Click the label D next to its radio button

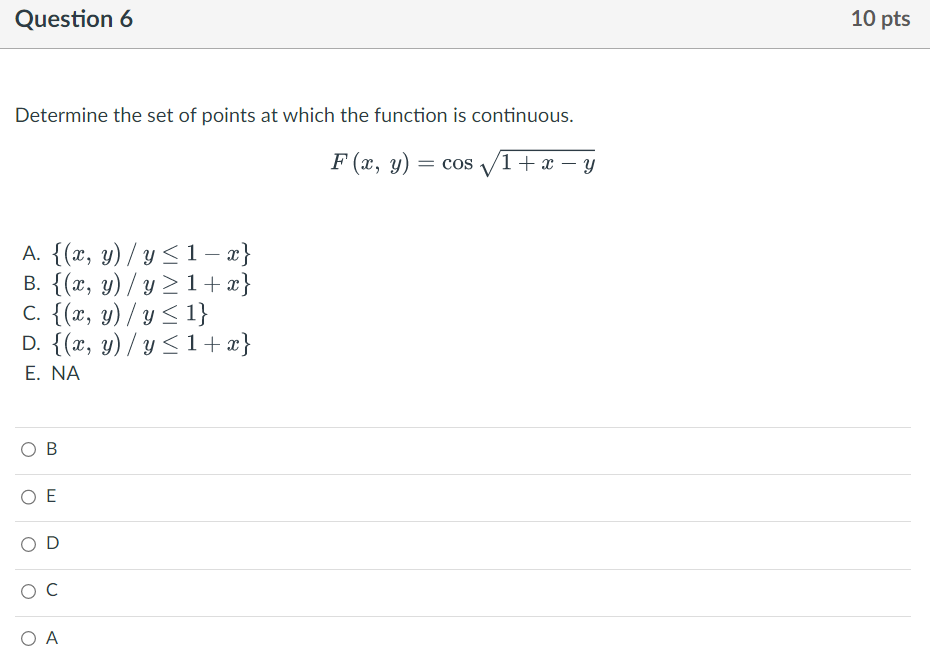pyautogui.click(x=51, y=543)
